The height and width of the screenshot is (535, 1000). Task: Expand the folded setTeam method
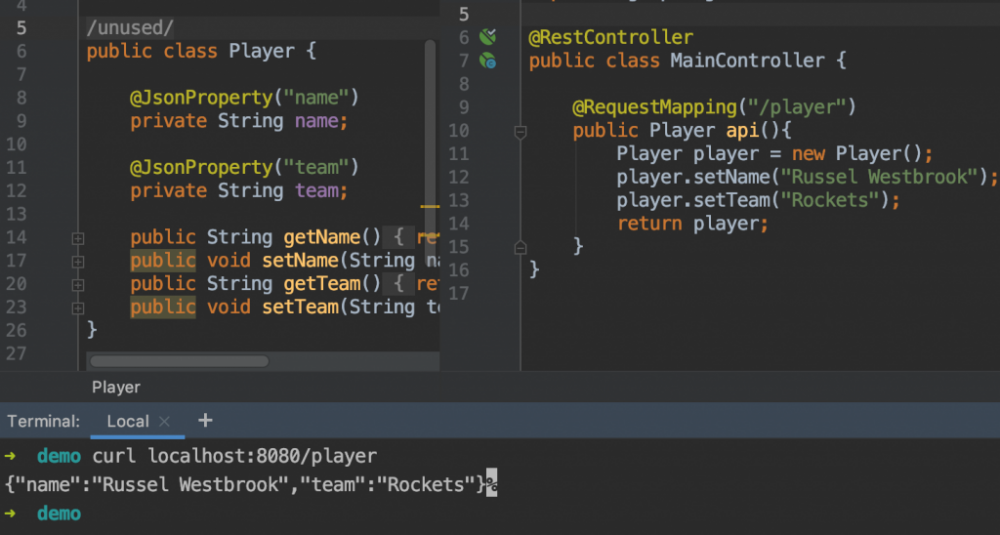coord(78,308)
